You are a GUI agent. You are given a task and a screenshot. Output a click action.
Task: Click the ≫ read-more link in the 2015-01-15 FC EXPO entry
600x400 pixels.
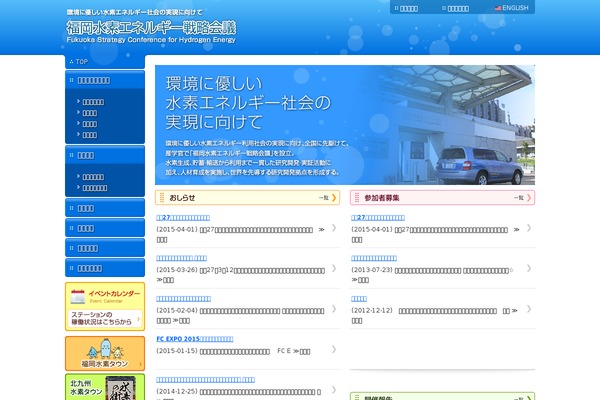click(x=302, y=351)
